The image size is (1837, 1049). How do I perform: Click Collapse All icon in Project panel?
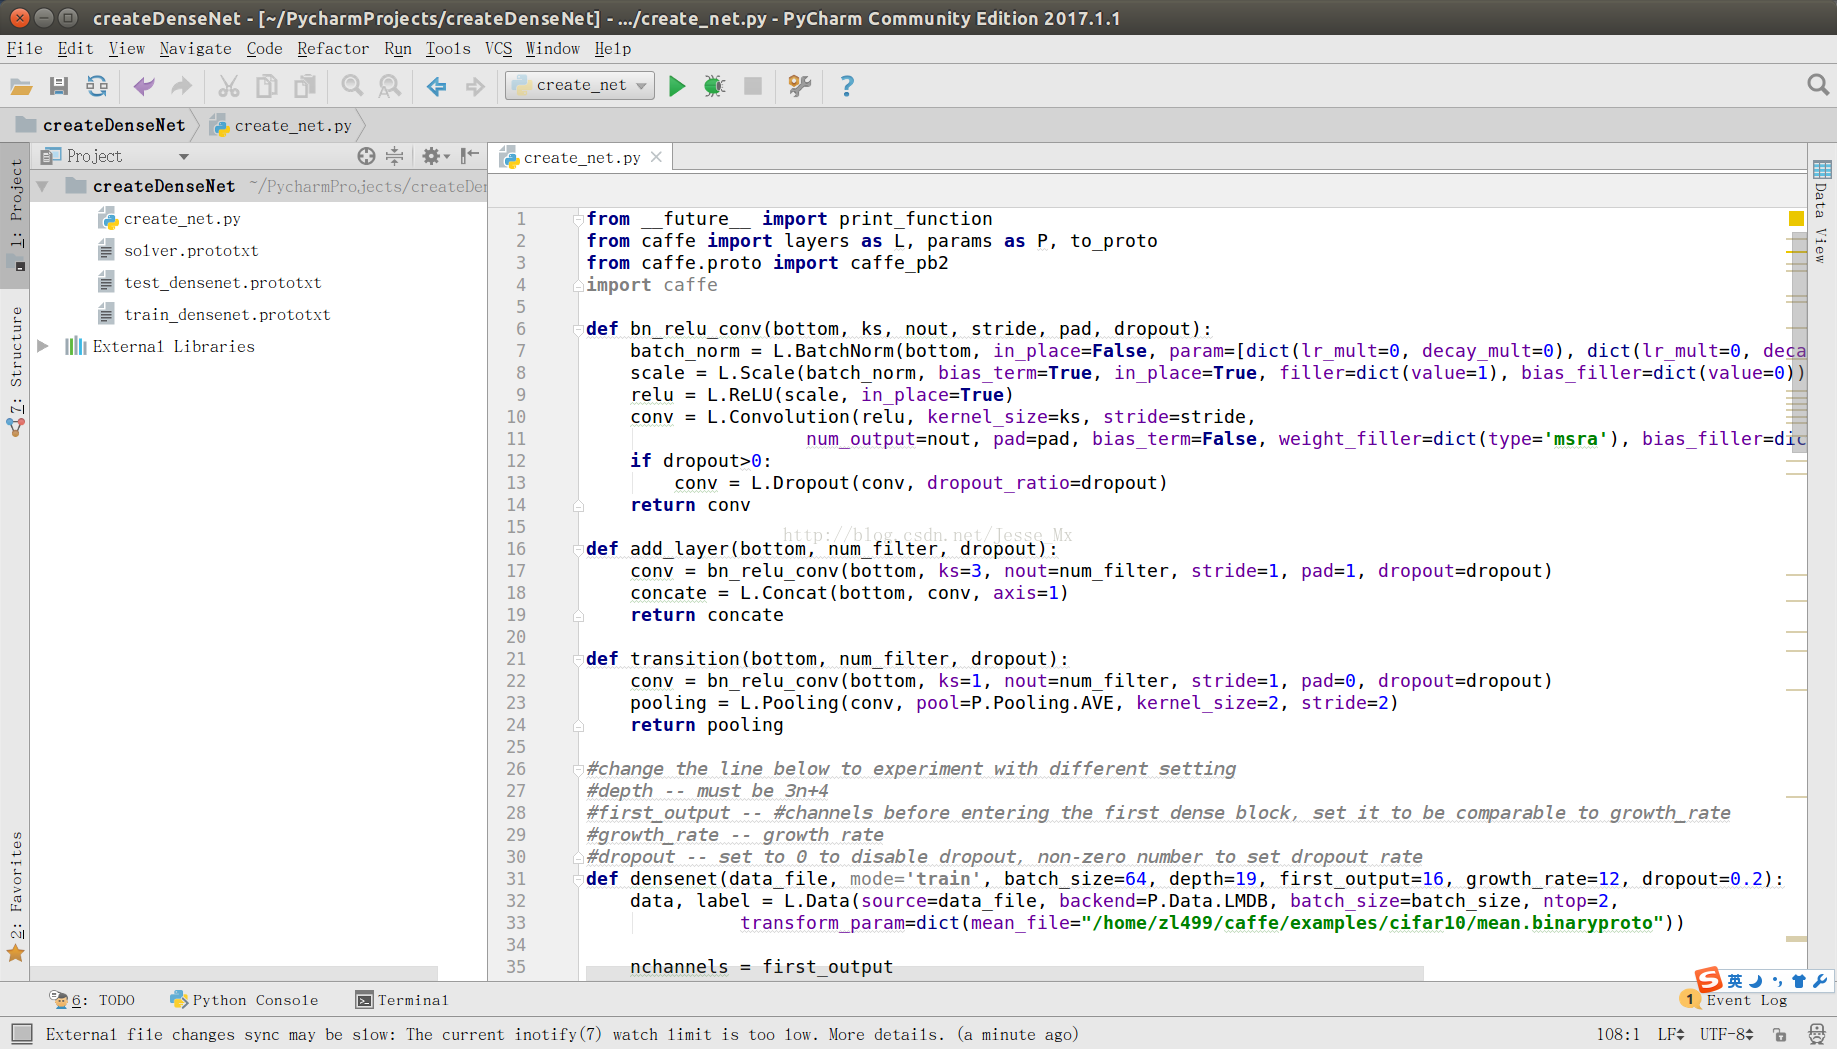[395, 156]
